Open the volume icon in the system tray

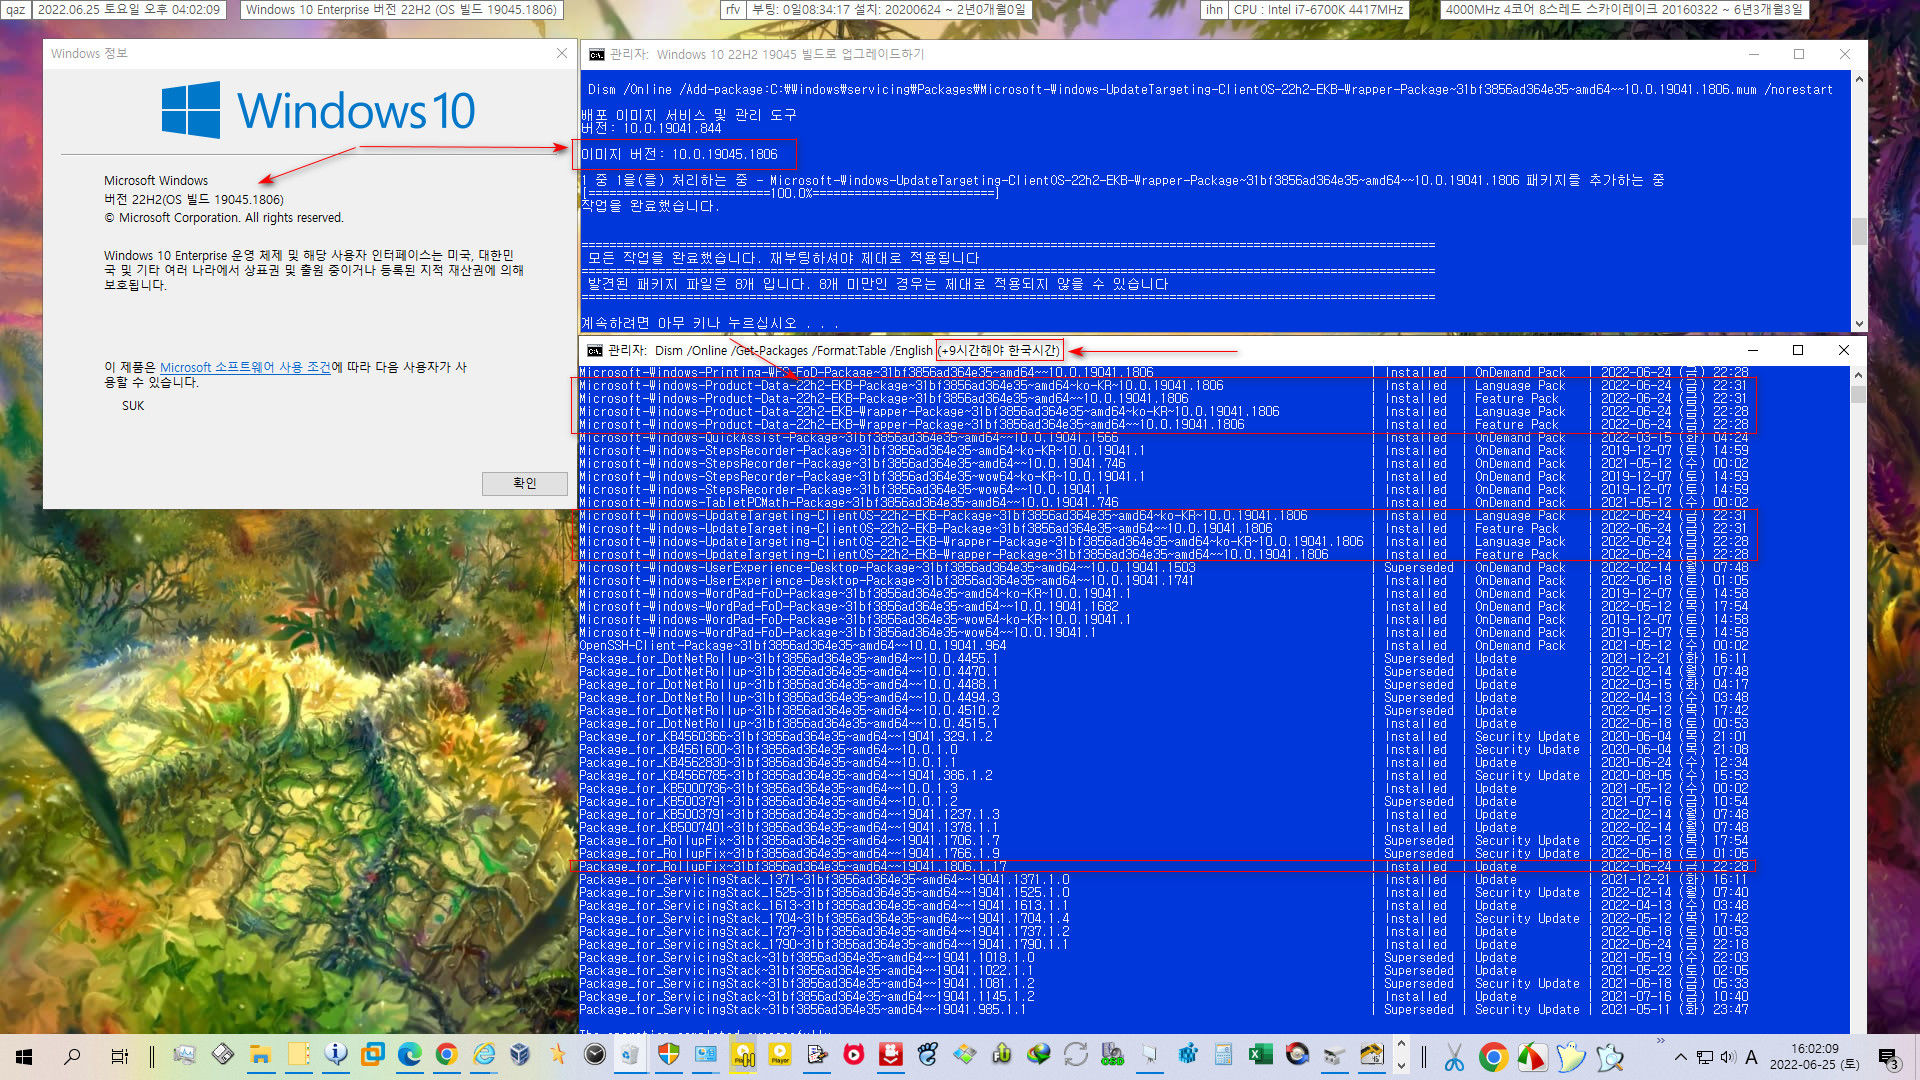pyautogui.click(x=1728, y=1057)
